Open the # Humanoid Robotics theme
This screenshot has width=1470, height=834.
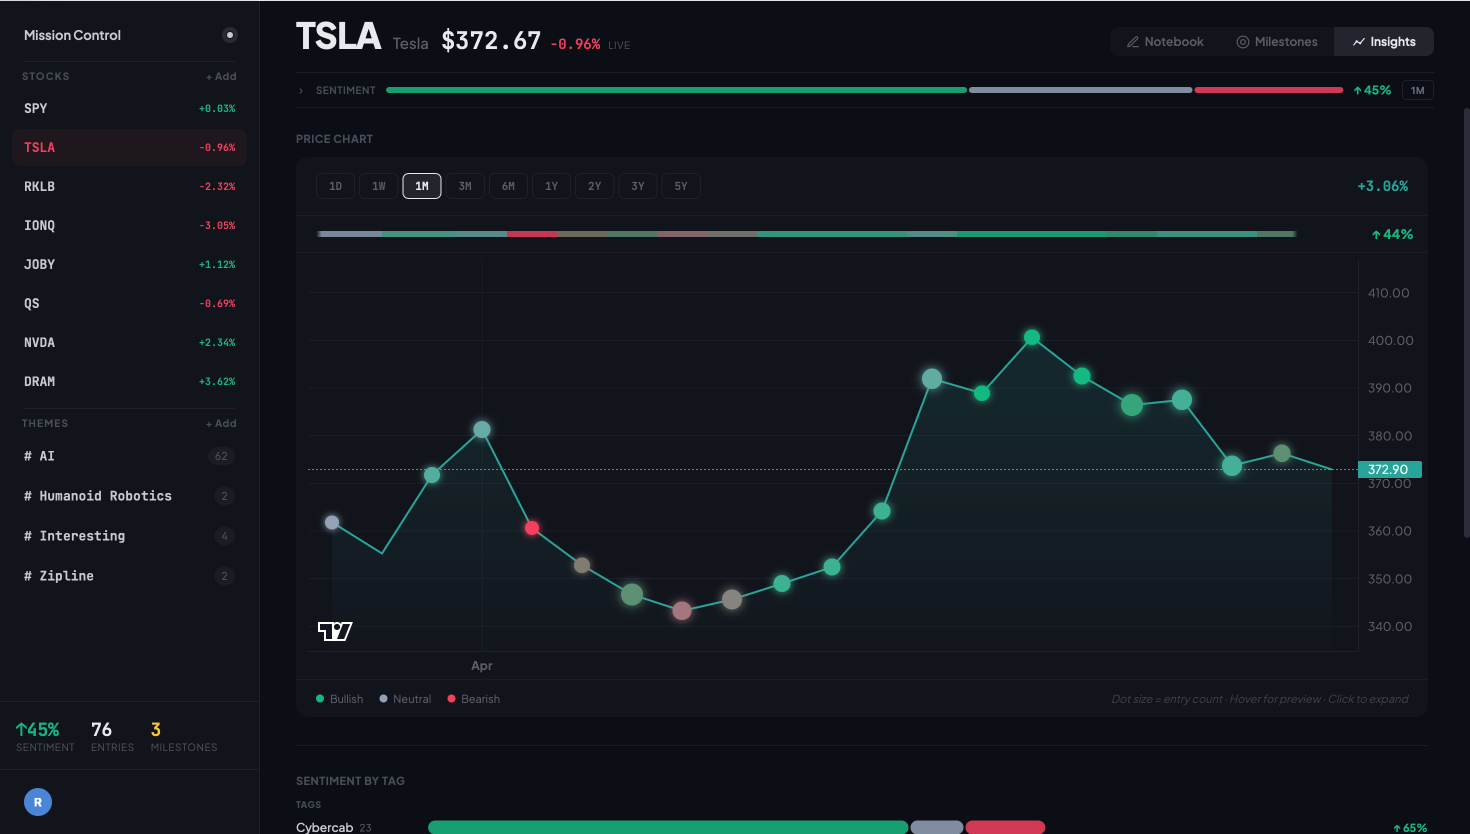coord(129,496)
